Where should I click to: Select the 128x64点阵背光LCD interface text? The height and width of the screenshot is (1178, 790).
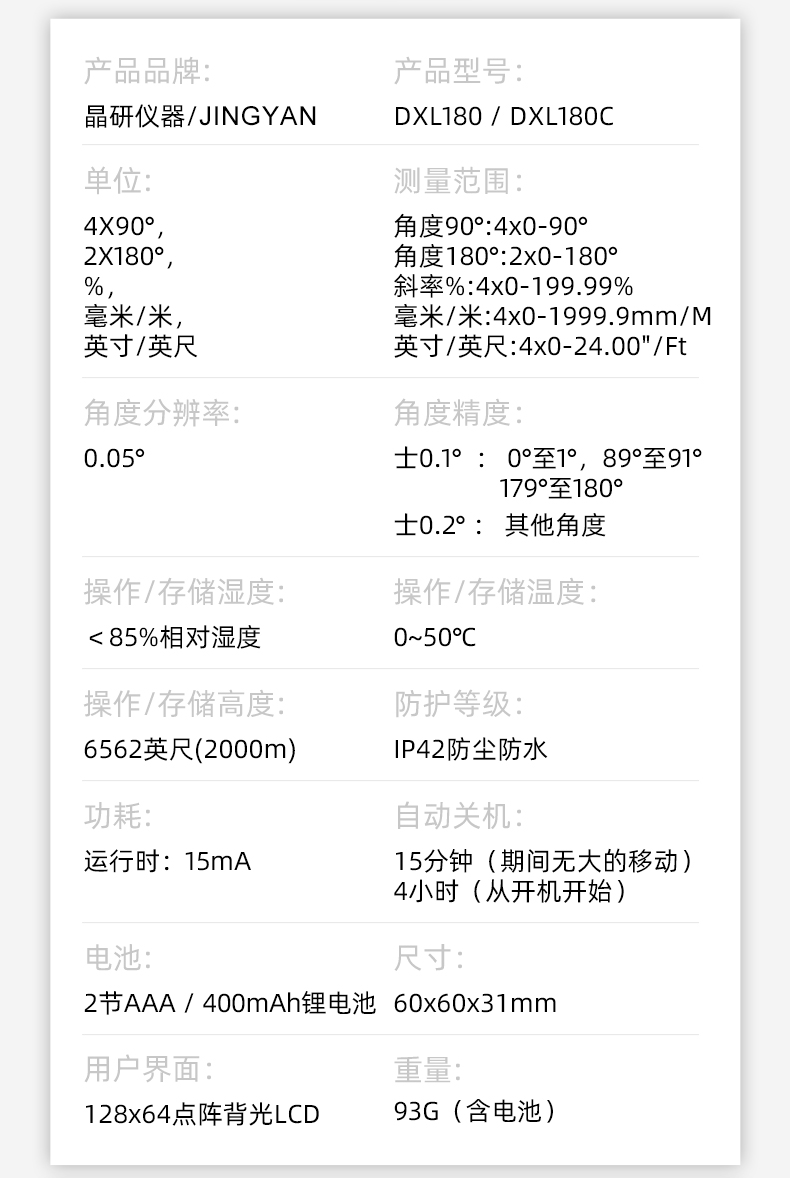[201, 1114]
